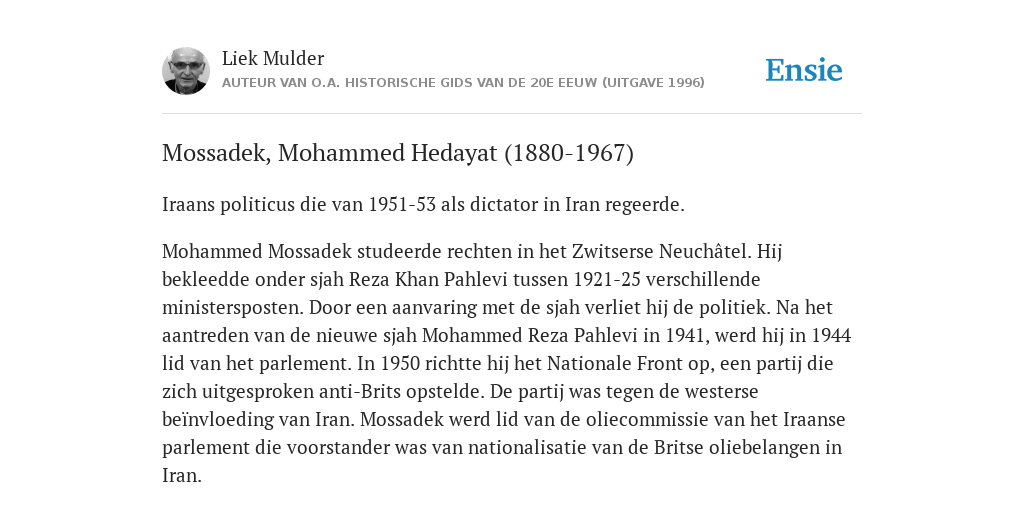
Task: Click the word ministersposten in the paragraph
Action: point(232,308)
